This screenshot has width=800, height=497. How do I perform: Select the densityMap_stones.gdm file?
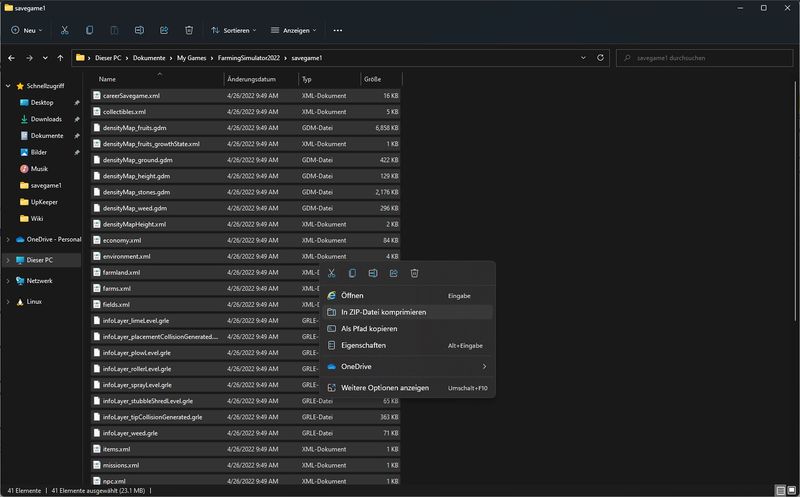pos(245,192)
